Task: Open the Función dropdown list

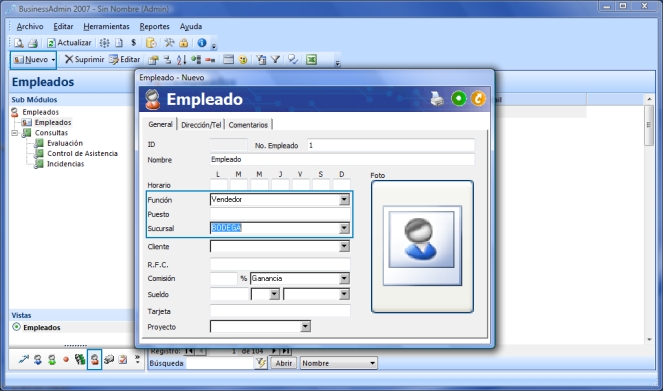Action: point(344,200)
